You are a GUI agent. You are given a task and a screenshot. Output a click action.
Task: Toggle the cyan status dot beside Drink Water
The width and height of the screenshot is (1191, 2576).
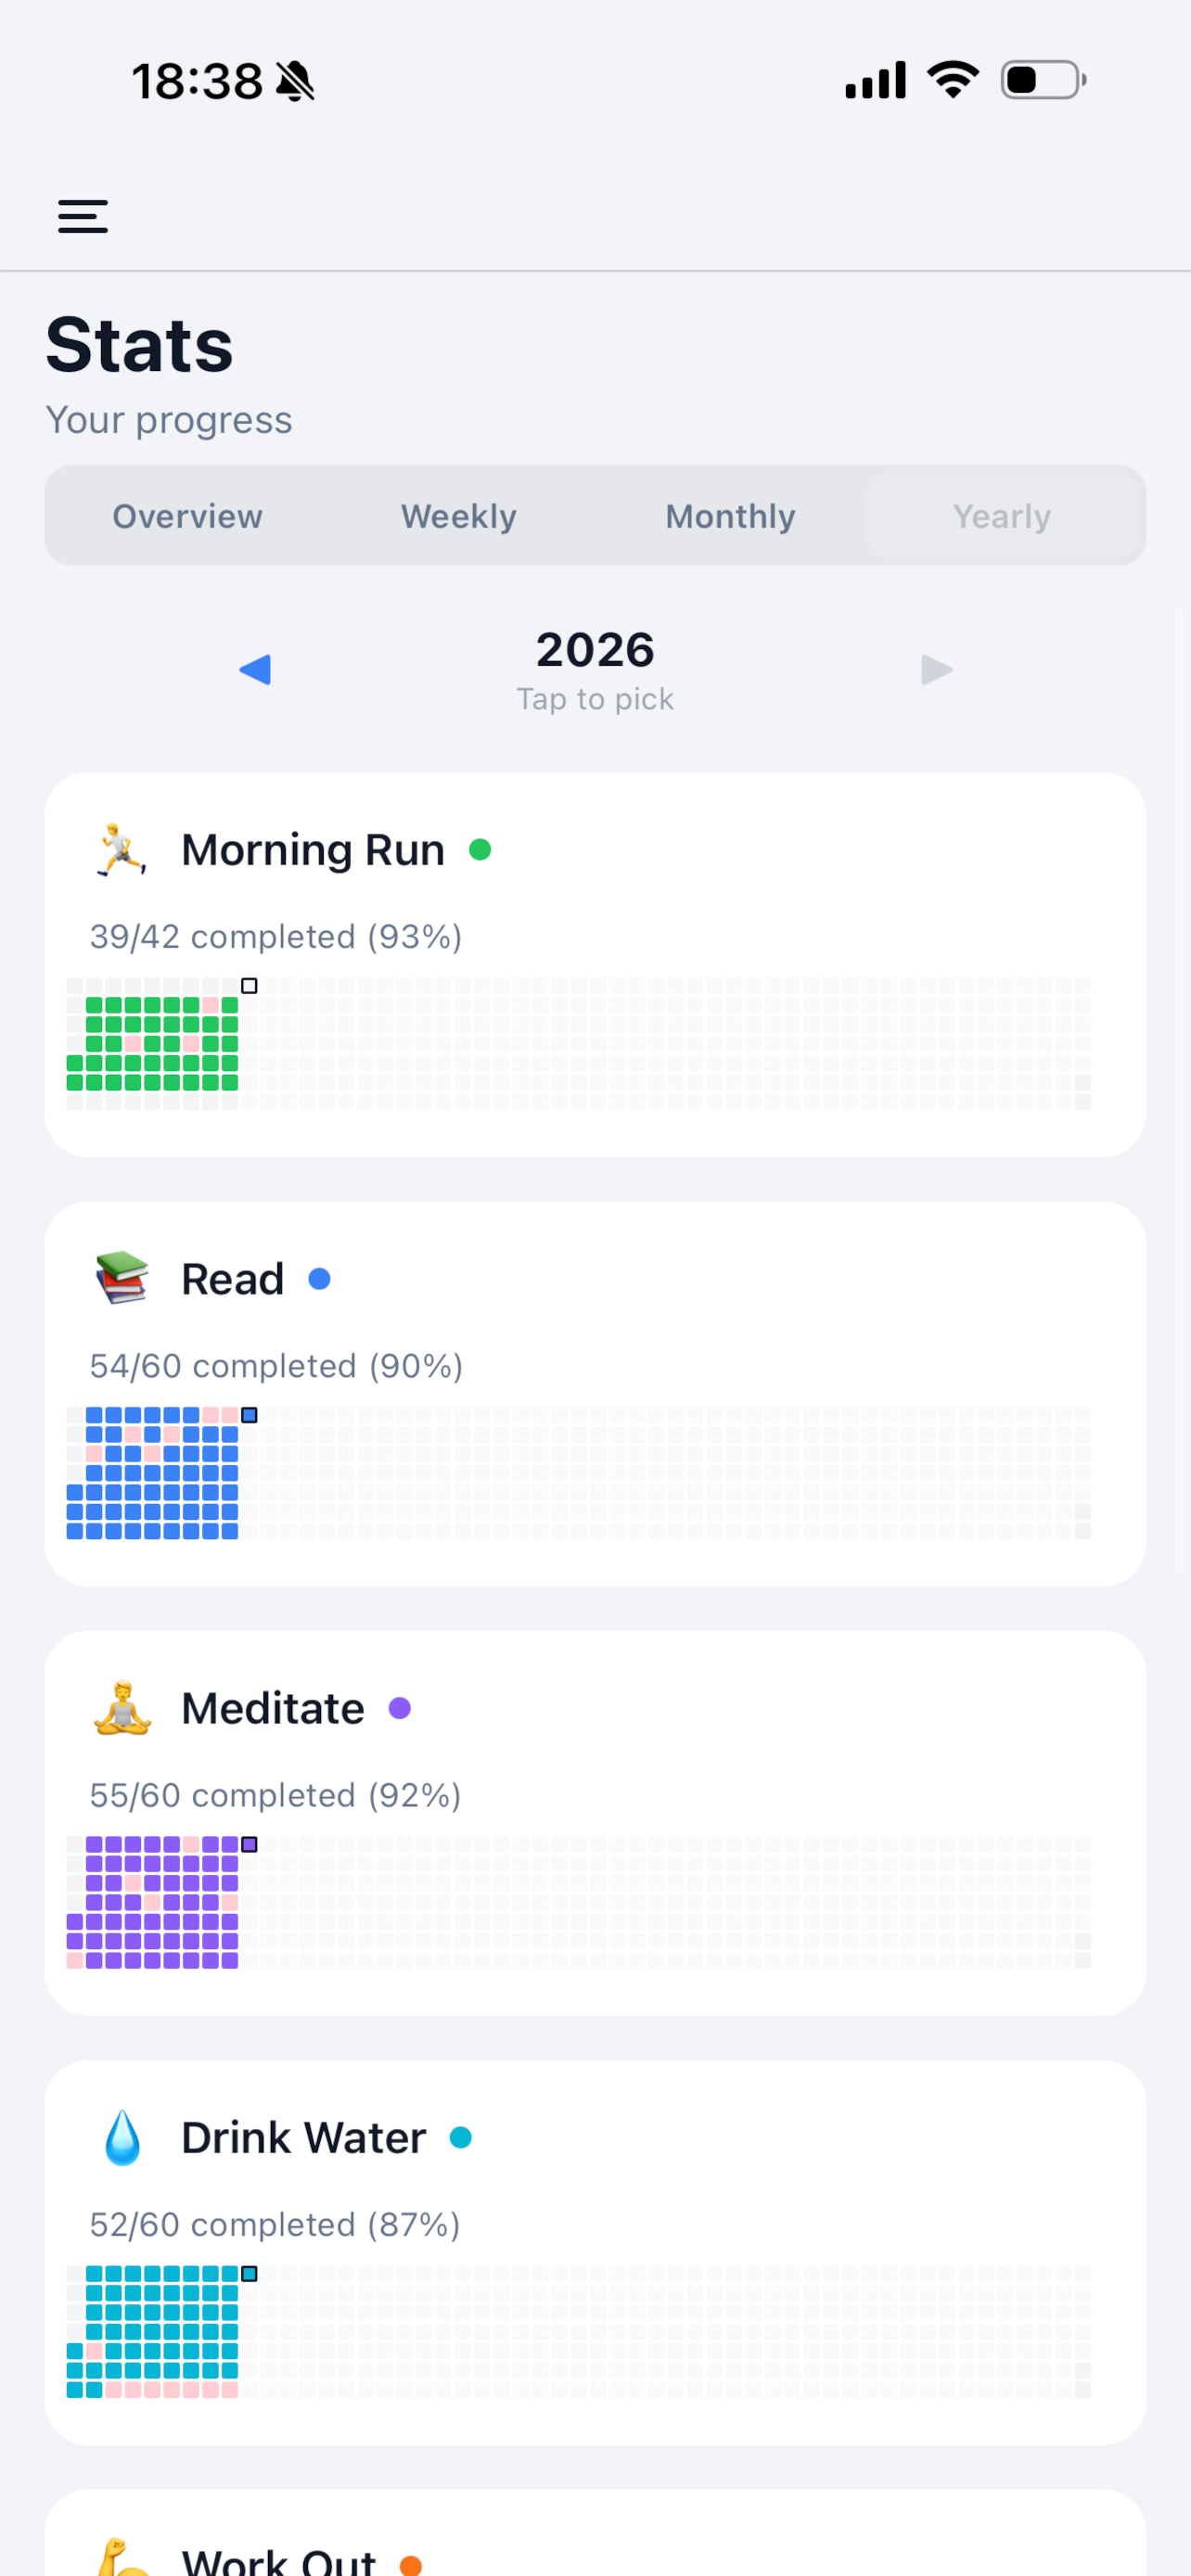coord(462,2138)
